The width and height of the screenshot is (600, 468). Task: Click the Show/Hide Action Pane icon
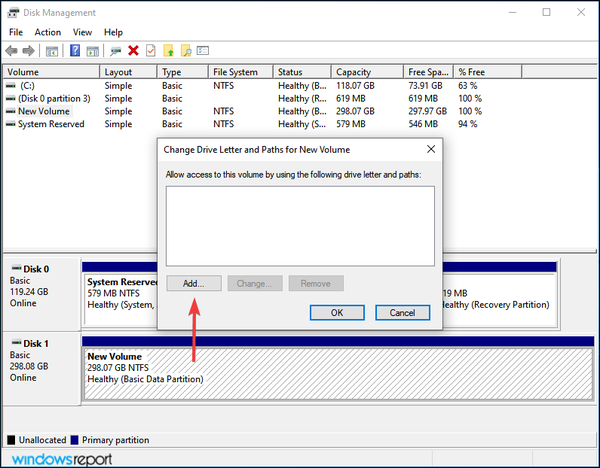(93, 51)
